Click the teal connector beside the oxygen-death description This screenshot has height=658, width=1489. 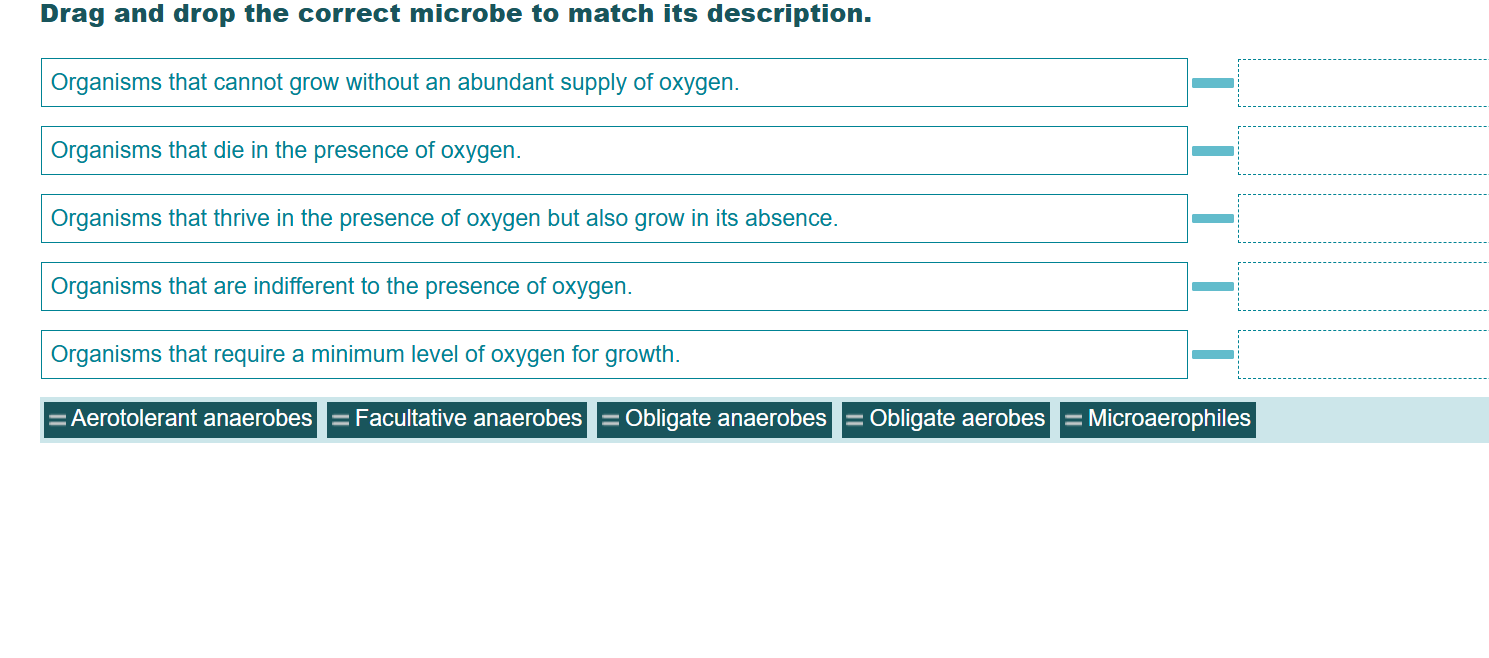coord(1211,150)
